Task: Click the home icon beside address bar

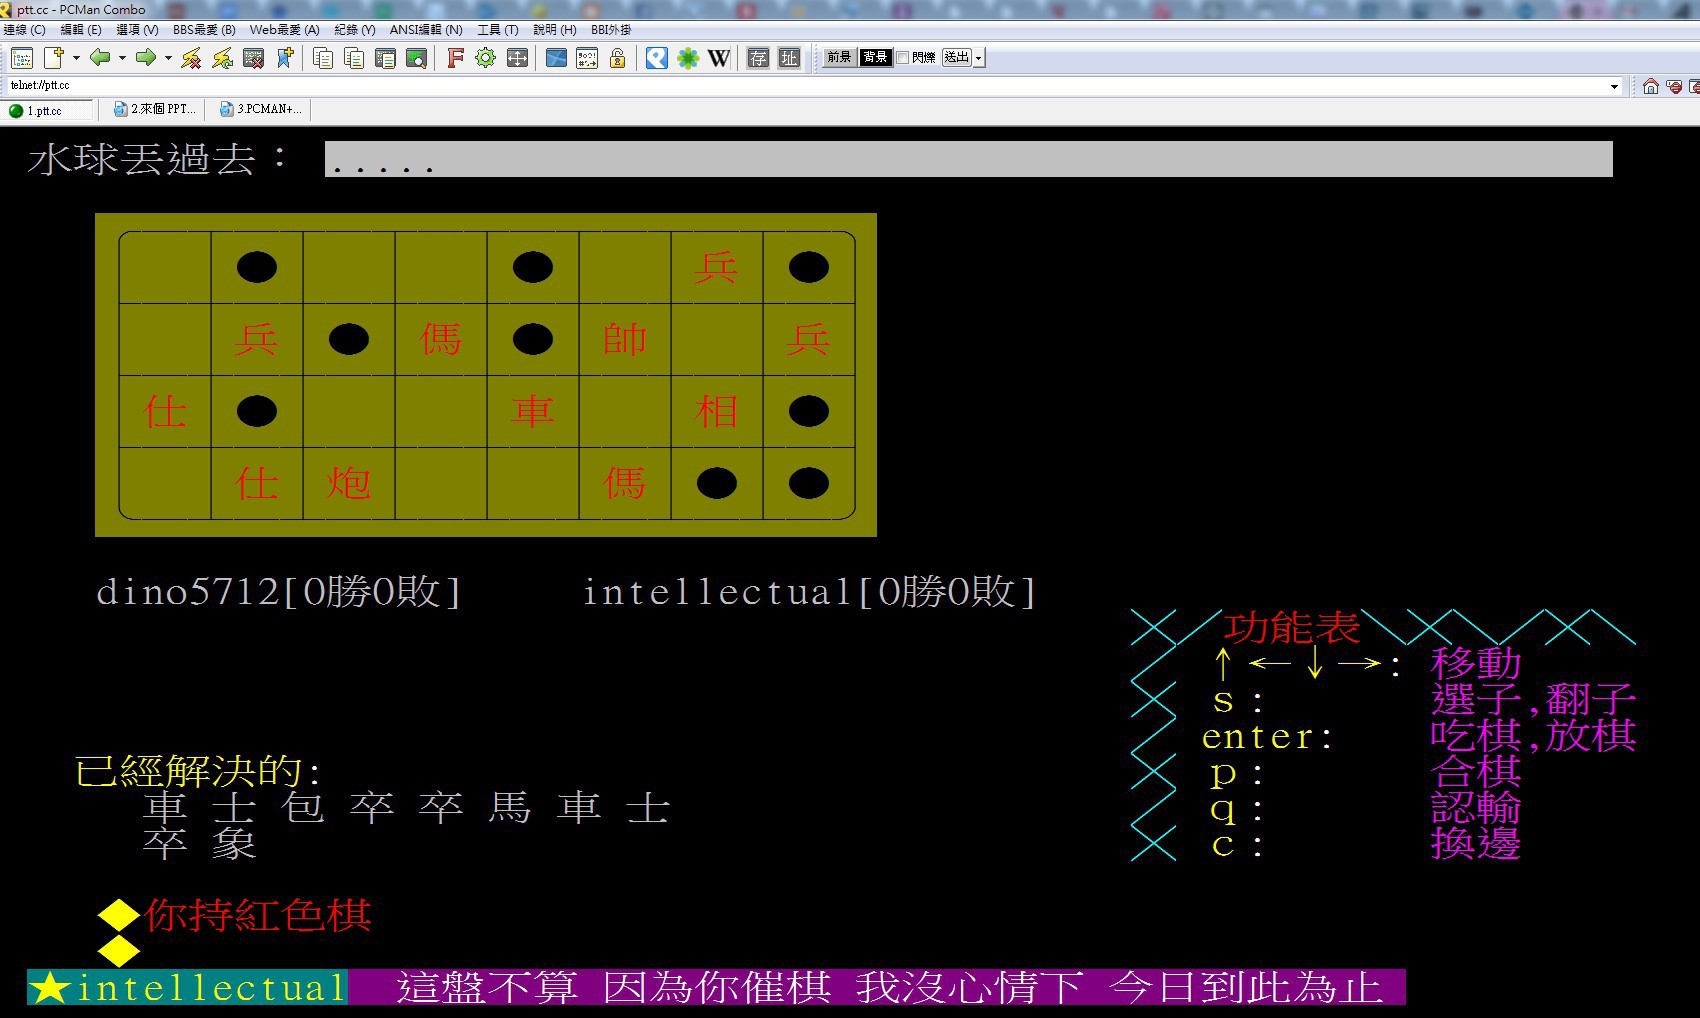Action: [x=1650, y=86]
